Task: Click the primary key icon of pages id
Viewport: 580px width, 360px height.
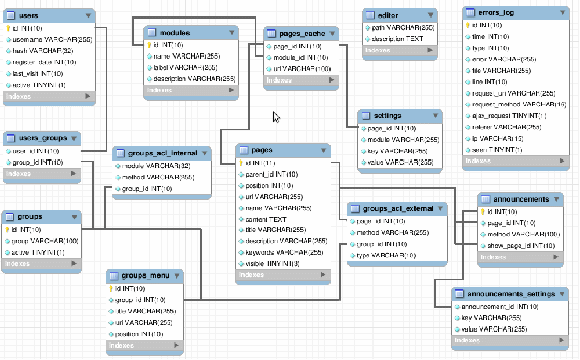Action: pos(241,163)
